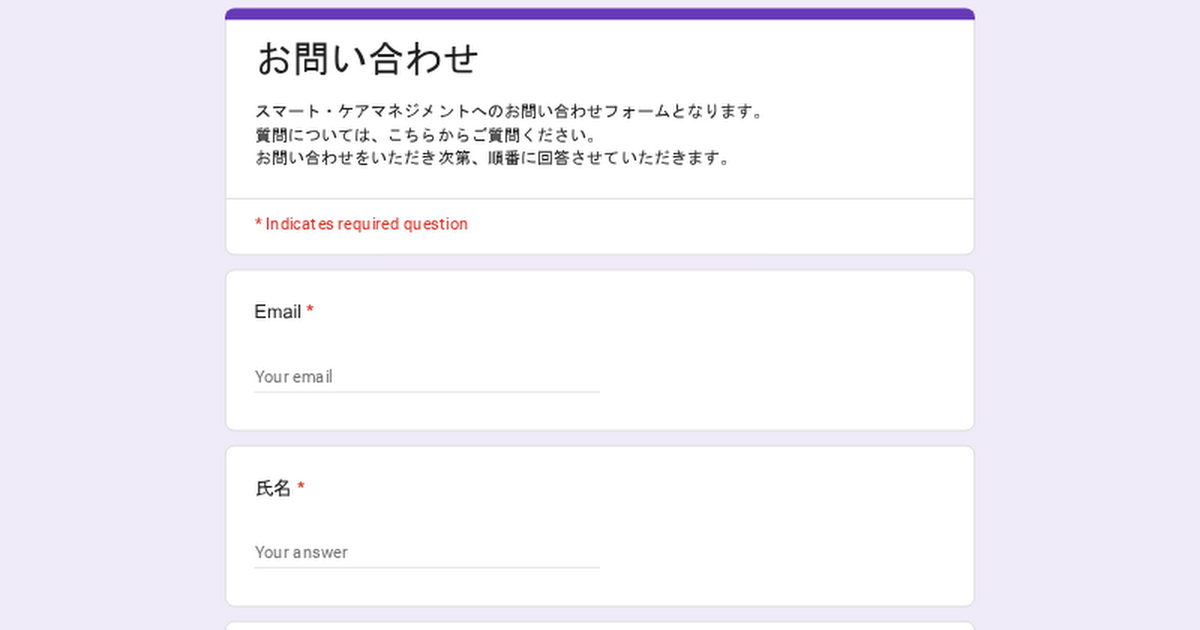Click the red asterisk beside 氏名
Image resolution: width=1200 pixels, height=630 pixels.
point(301,487)
